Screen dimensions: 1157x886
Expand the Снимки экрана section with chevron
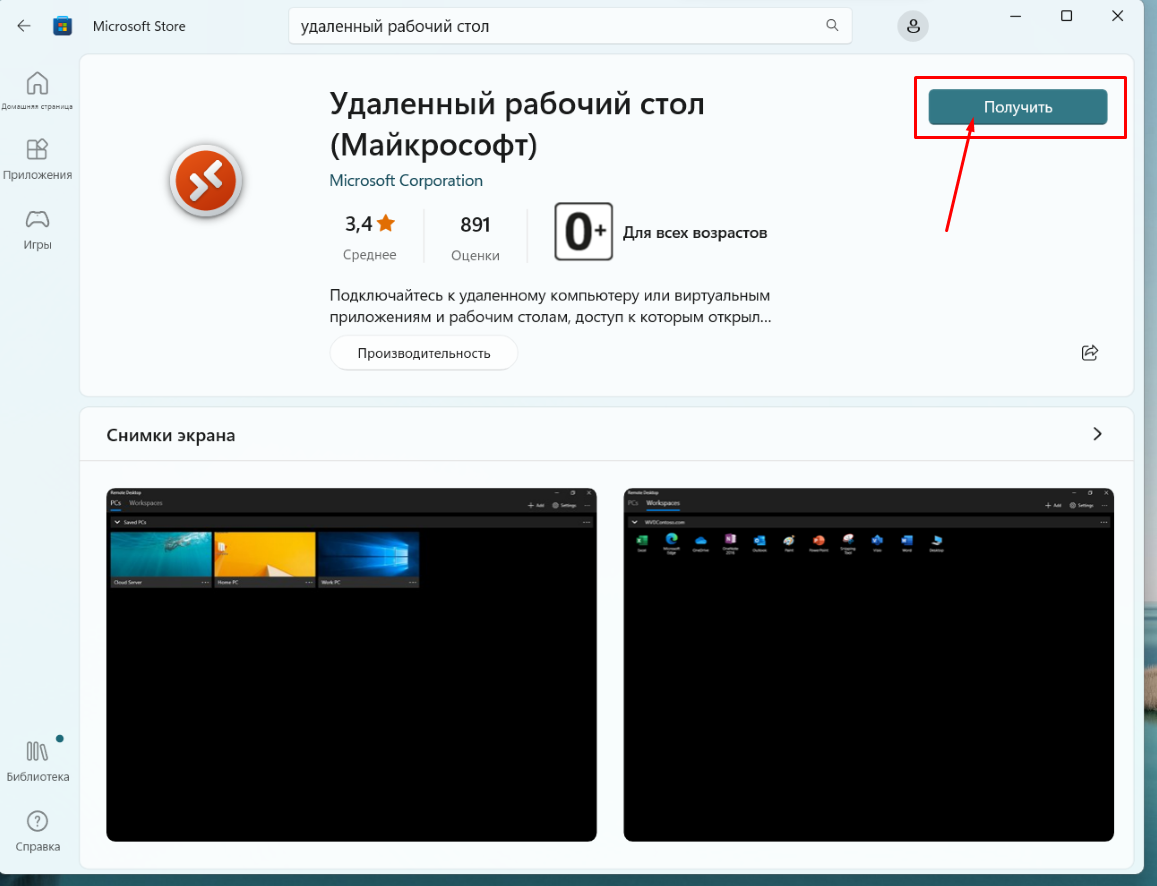tap(1097, 434)
